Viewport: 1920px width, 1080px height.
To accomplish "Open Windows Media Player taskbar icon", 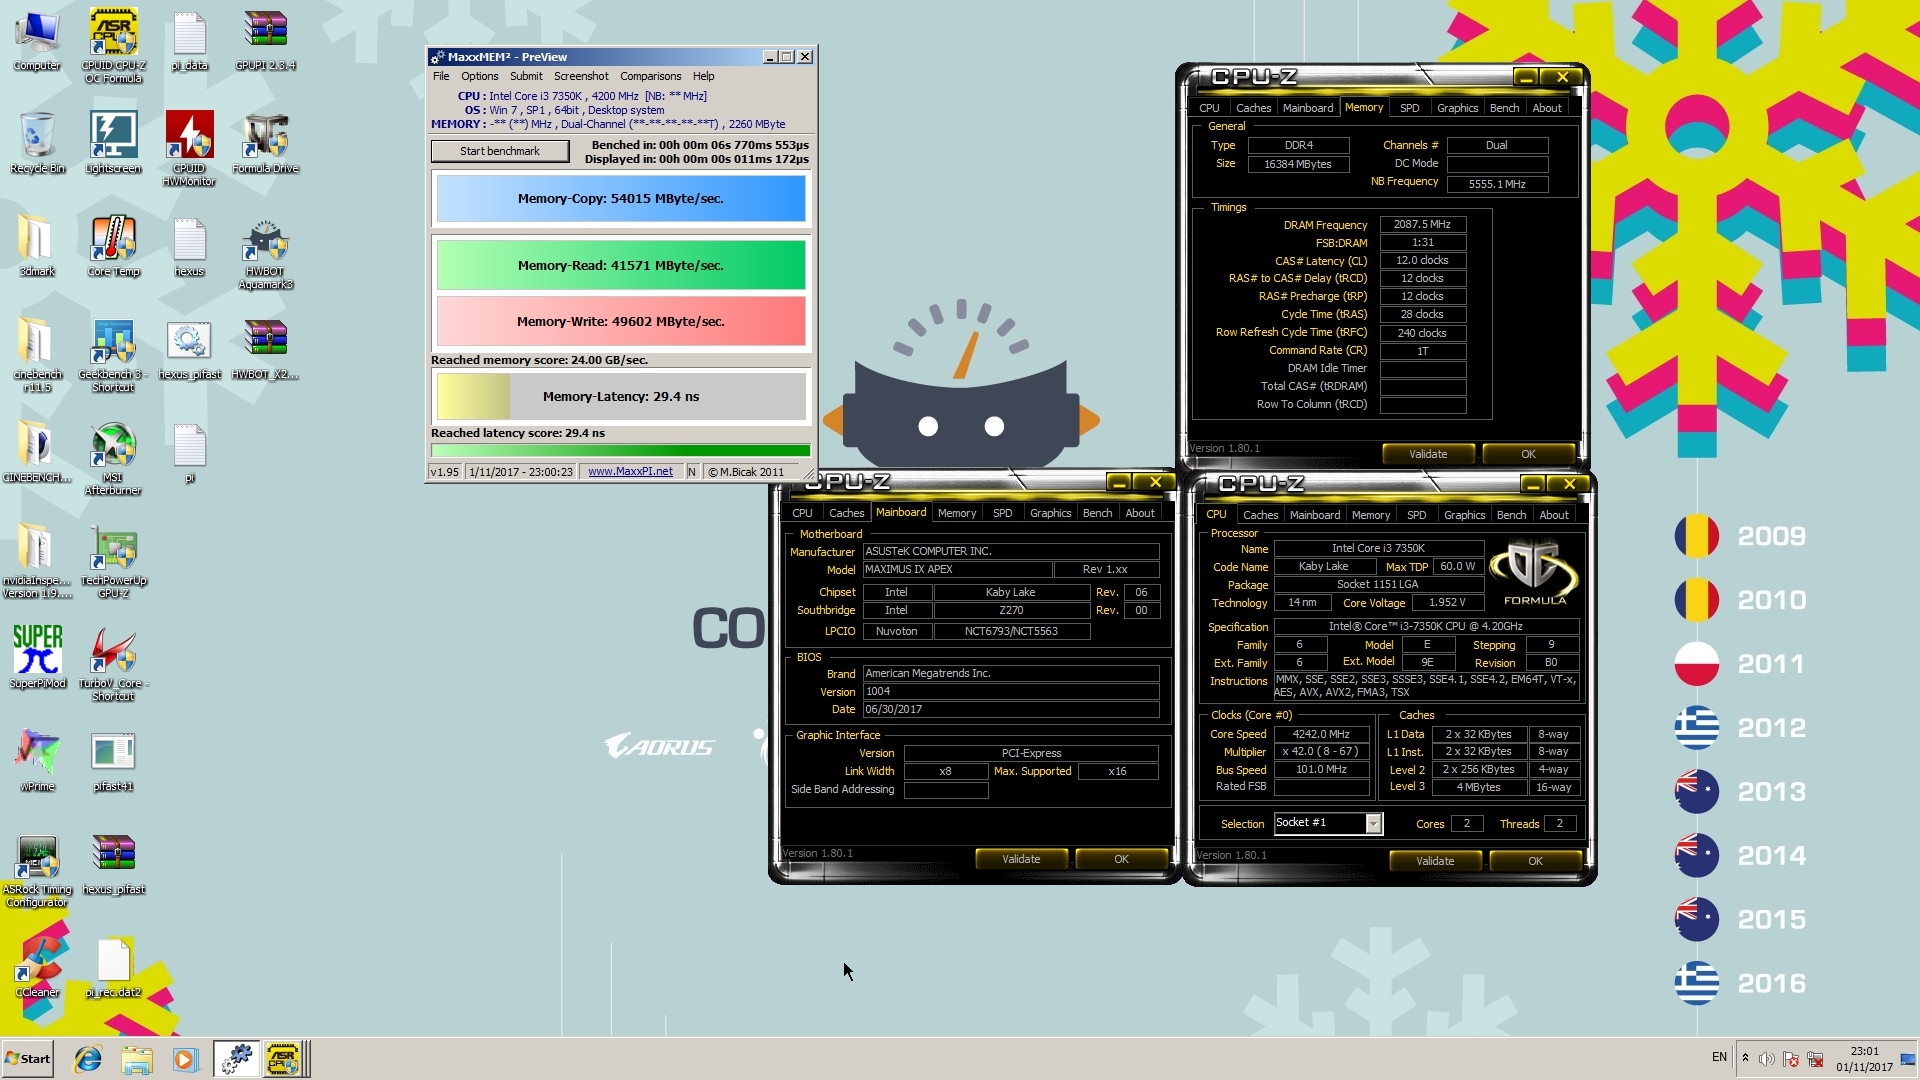I will pyautogui.click(x=186, y=1059).
